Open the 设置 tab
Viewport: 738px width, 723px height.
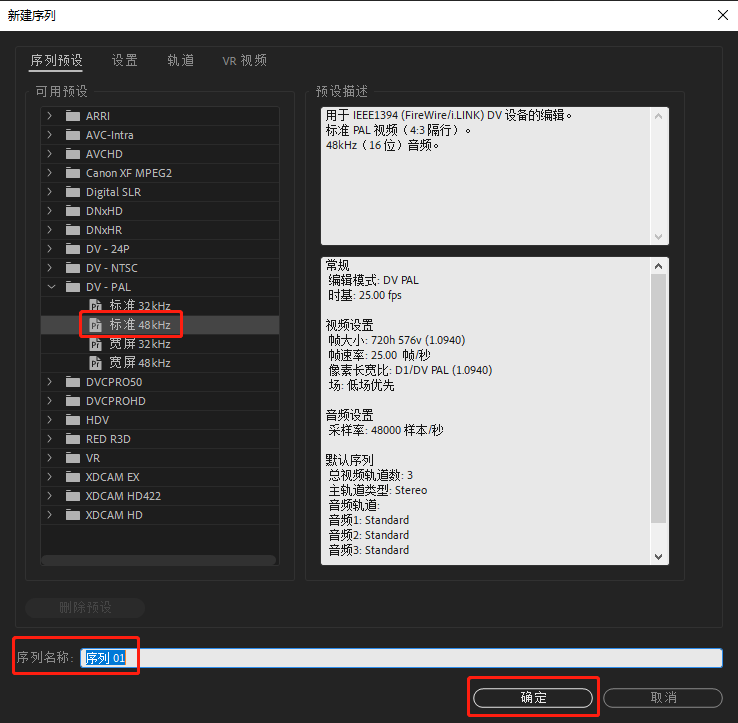[124, 60]
